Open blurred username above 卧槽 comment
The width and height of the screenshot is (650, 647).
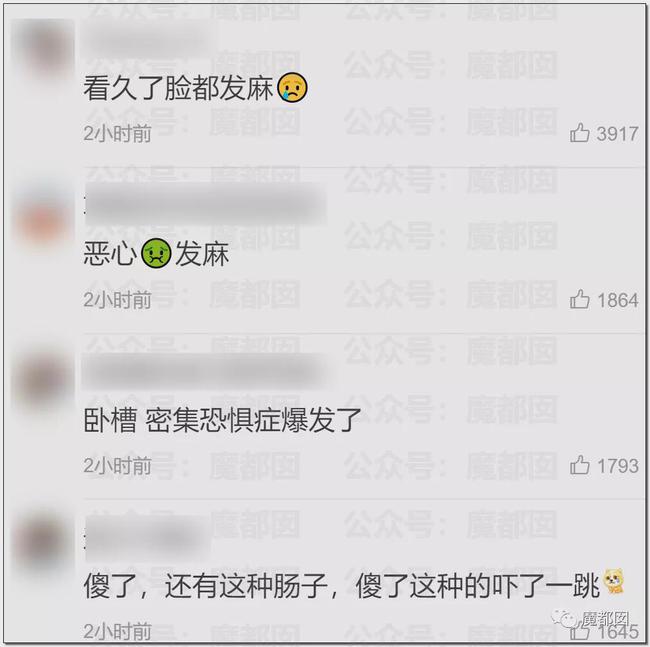pyautogui.click(x=203, y=371)
